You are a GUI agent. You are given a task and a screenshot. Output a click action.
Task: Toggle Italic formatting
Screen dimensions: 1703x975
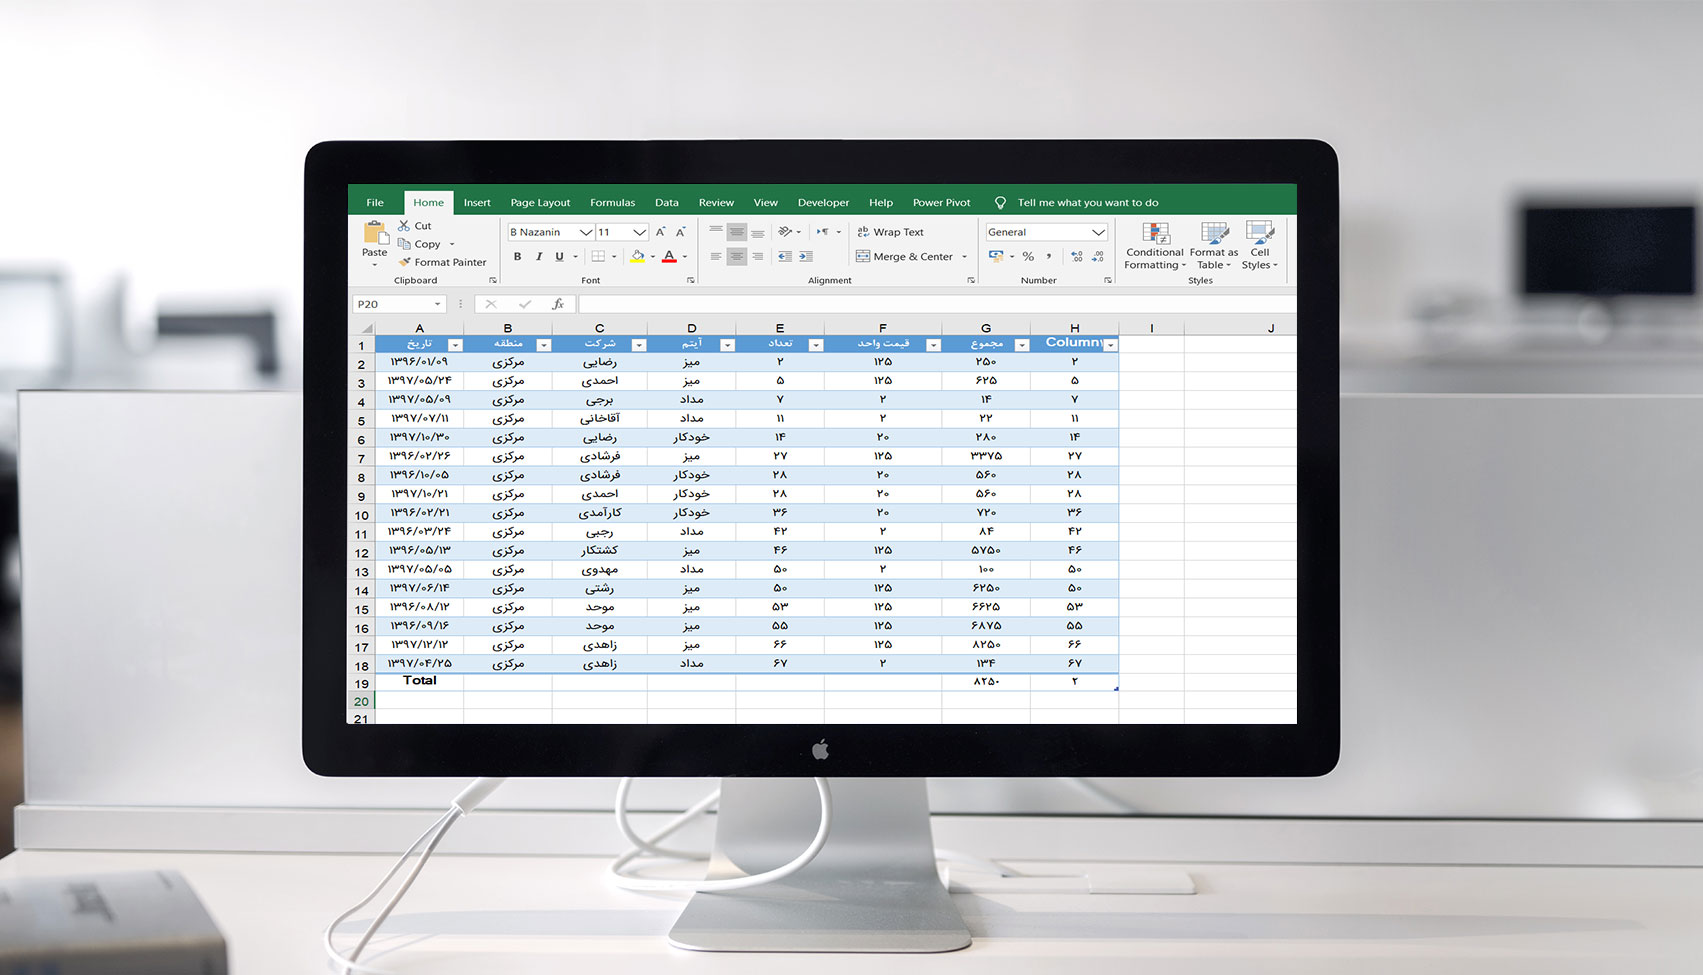click(x=538, y=257)
